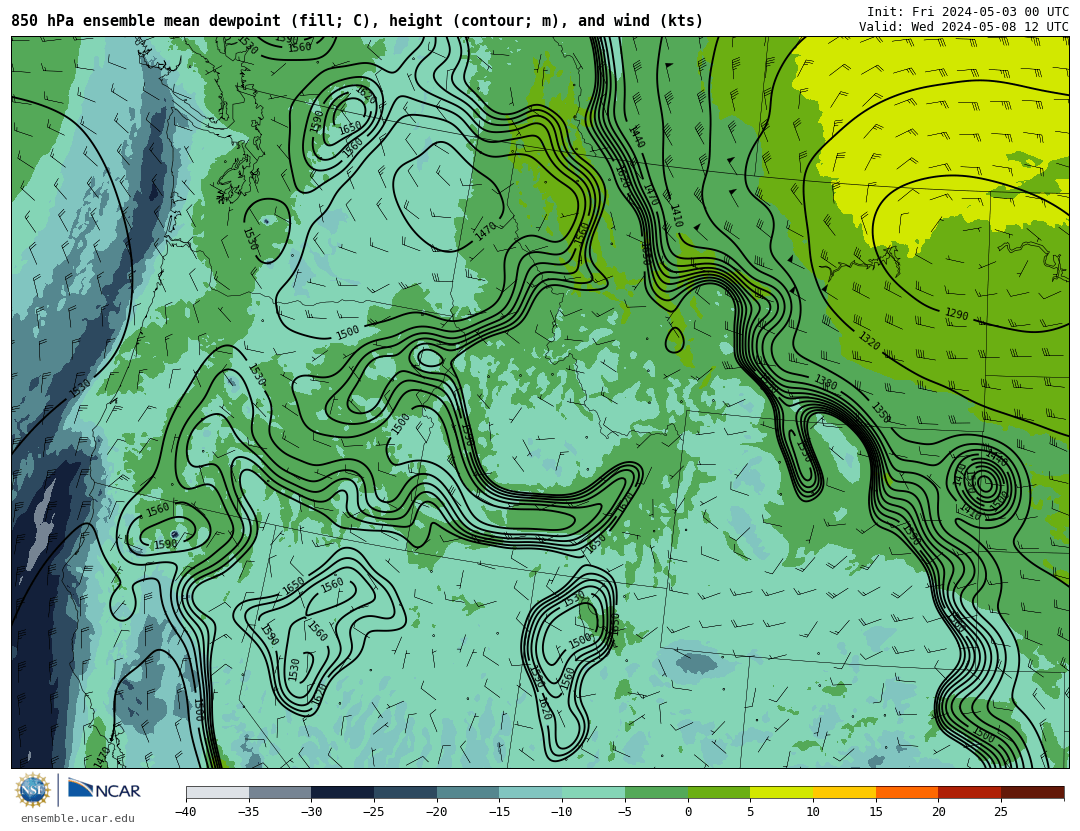The height and width of the screenshot is (831, 1080).
Task: Click the -30 colorbar tick label
Action: click(311, 812)
